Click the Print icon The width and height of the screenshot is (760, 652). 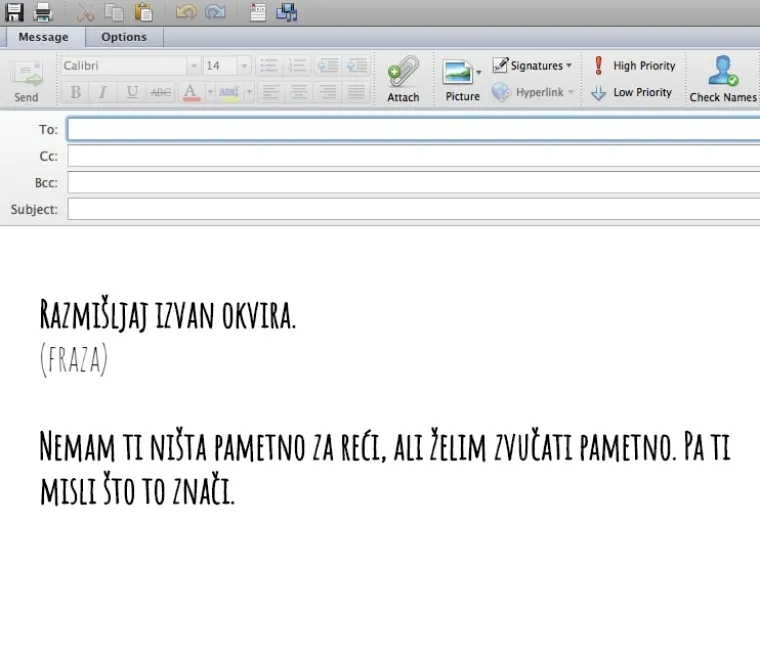click(43, 12)
